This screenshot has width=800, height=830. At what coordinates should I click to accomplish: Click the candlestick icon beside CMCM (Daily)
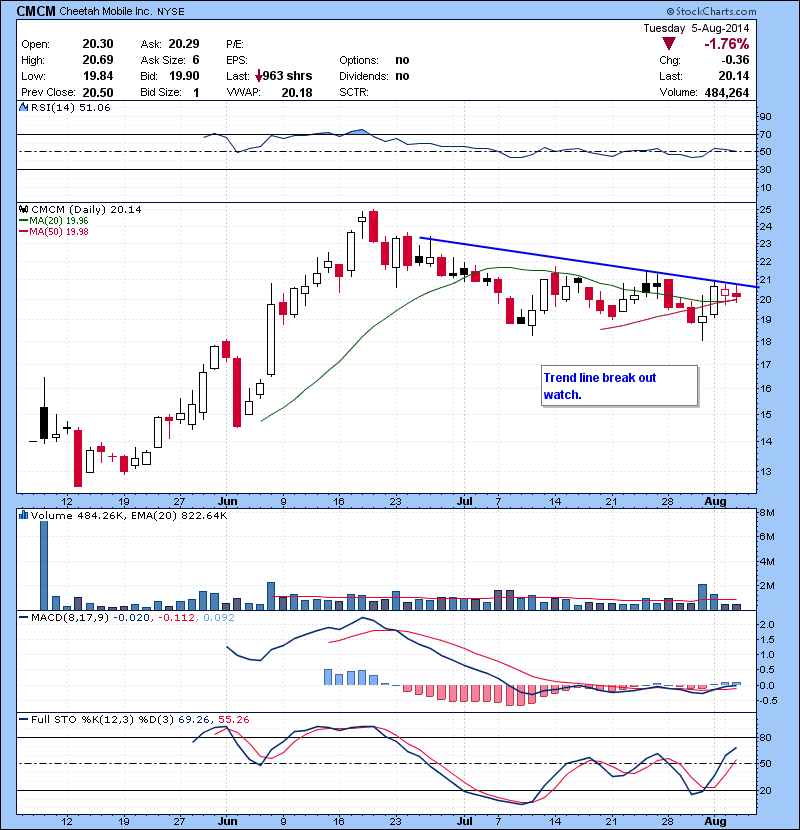23,210
